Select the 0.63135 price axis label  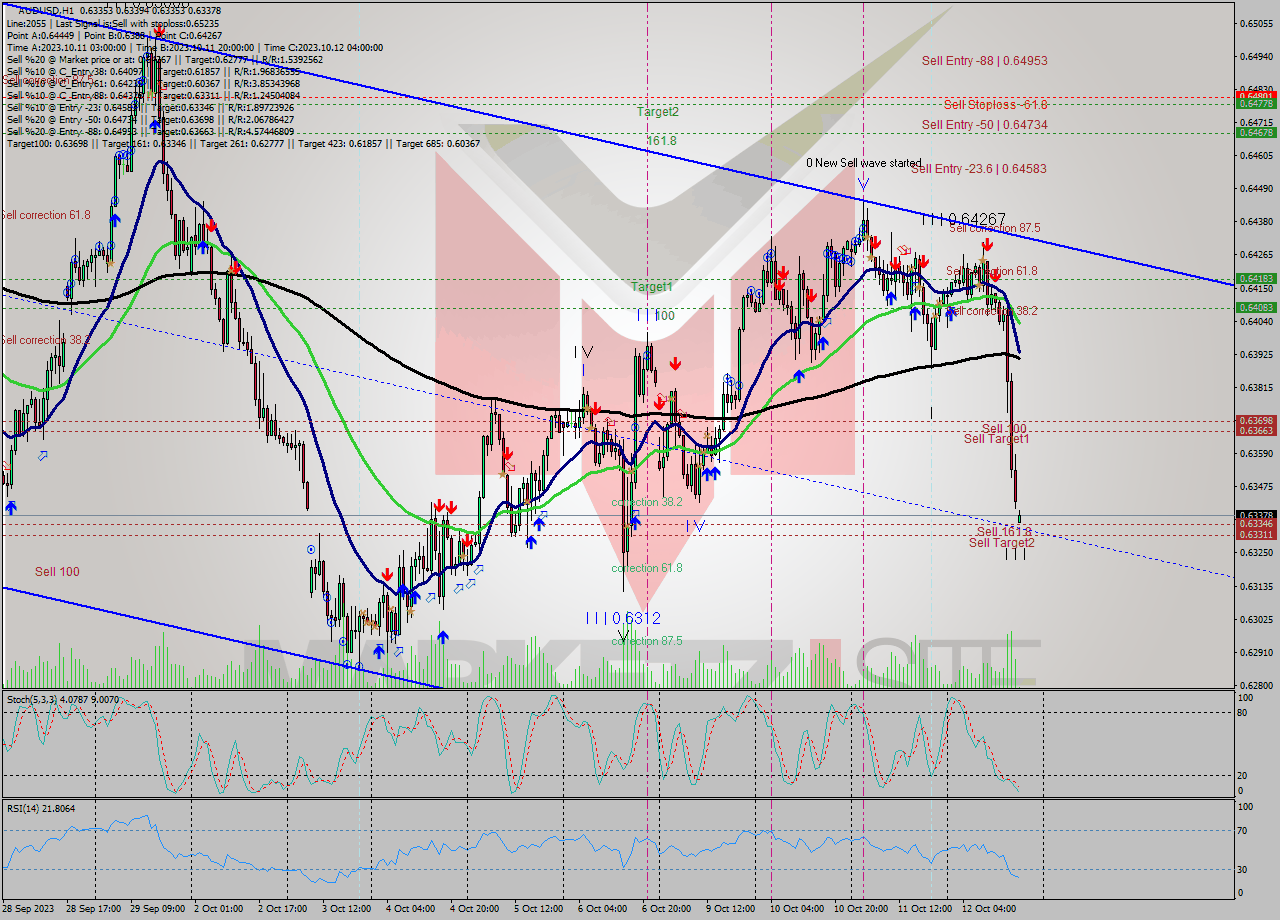pyautogui.click(x=1255, y=586)
